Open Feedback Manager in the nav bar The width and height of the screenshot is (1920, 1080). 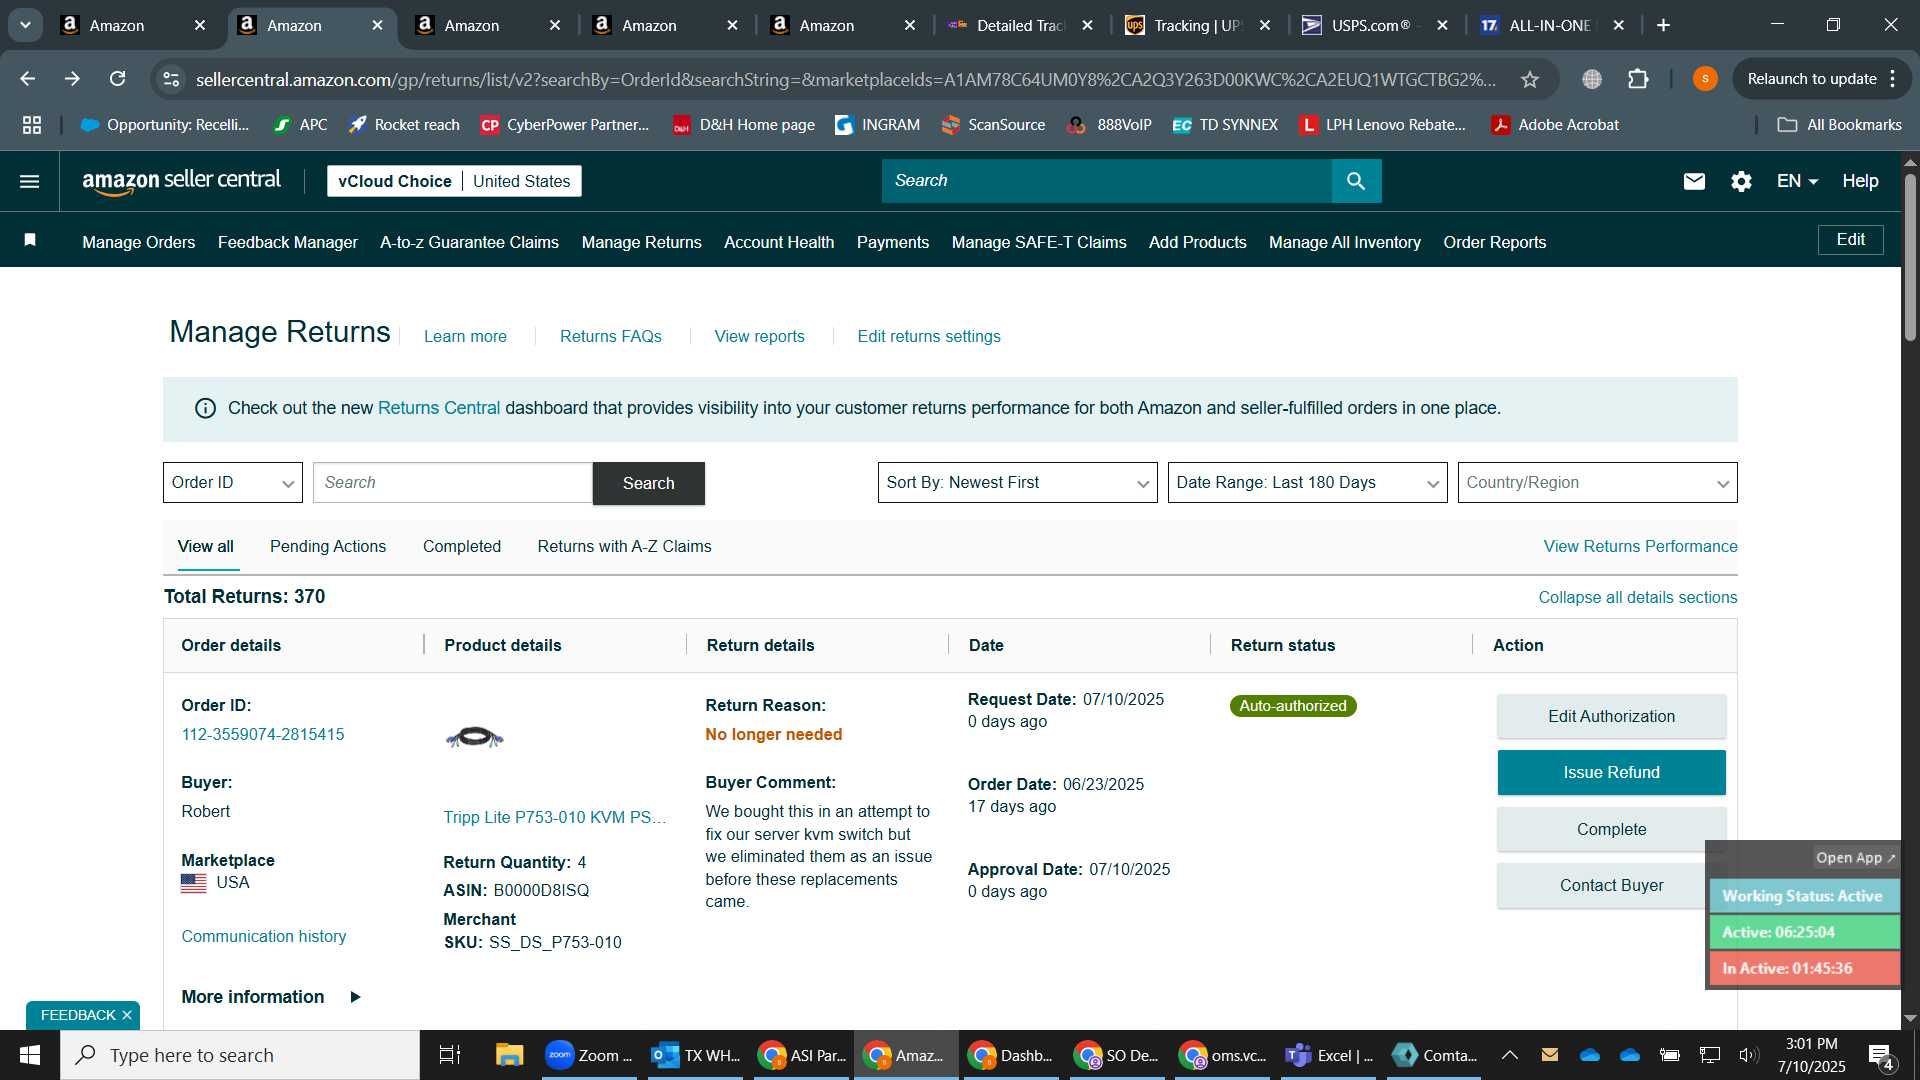pyautogui.click(x=288, y=242)
